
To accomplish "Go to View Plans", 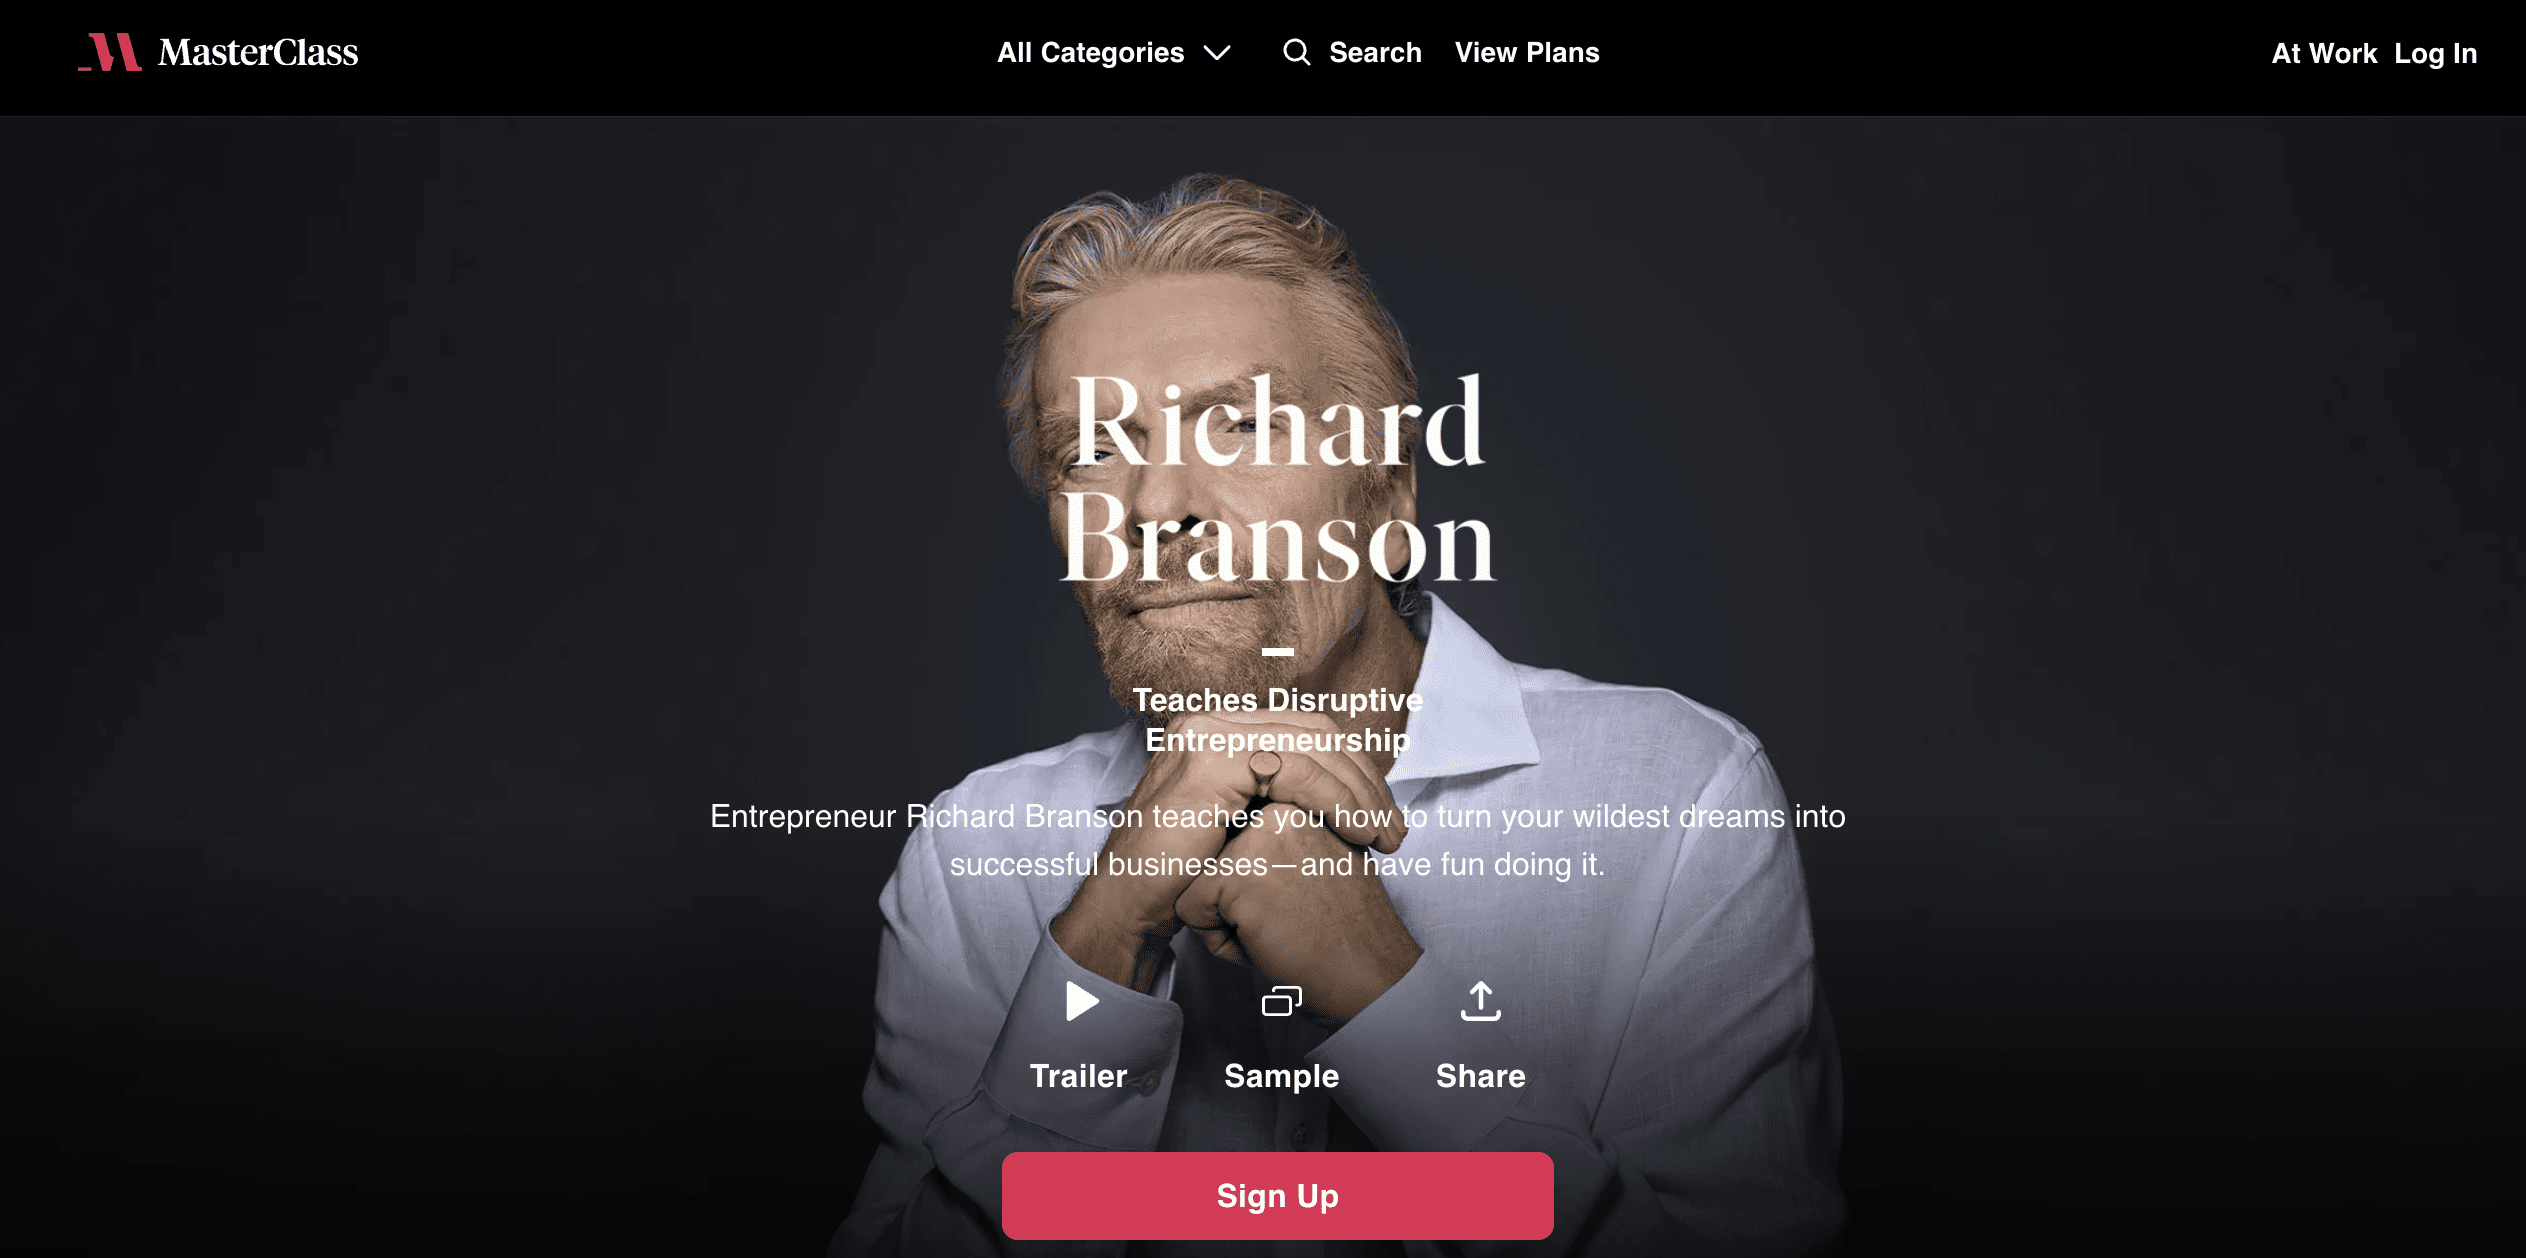I will pyautogui.click(x=1527, y=52).
